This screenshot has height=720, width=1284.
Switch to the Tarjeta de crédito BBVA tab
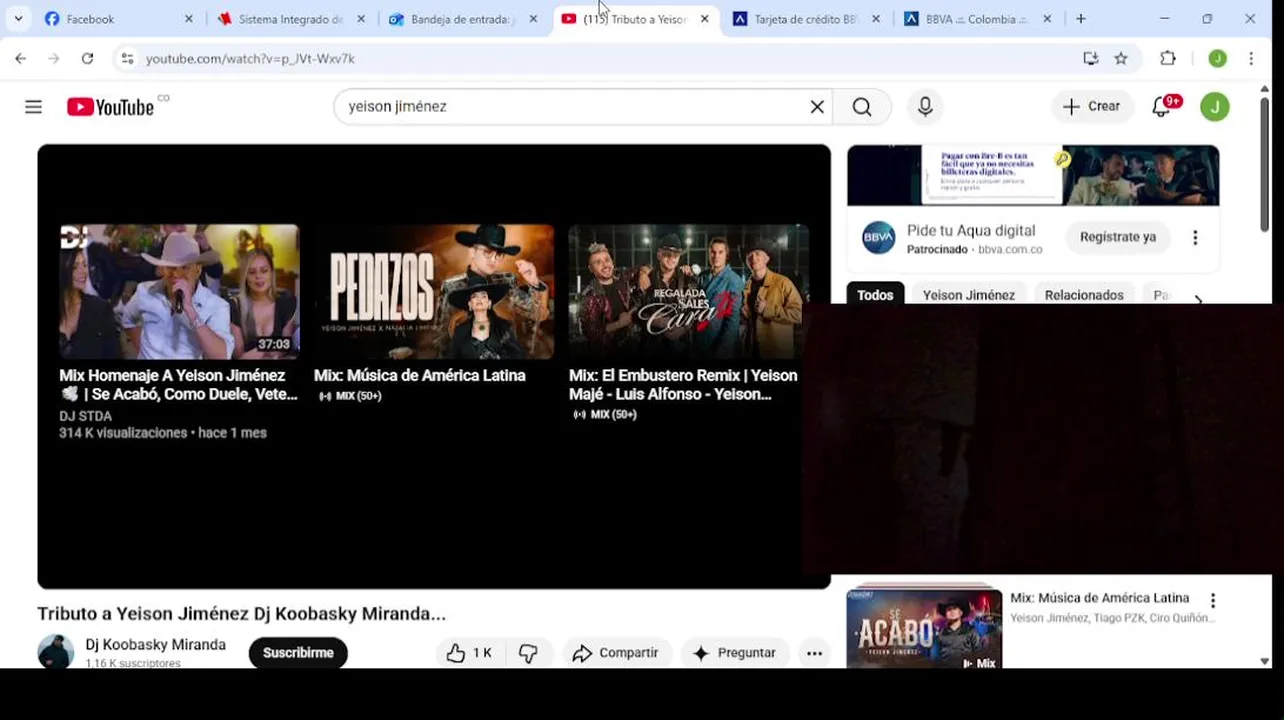807,19
